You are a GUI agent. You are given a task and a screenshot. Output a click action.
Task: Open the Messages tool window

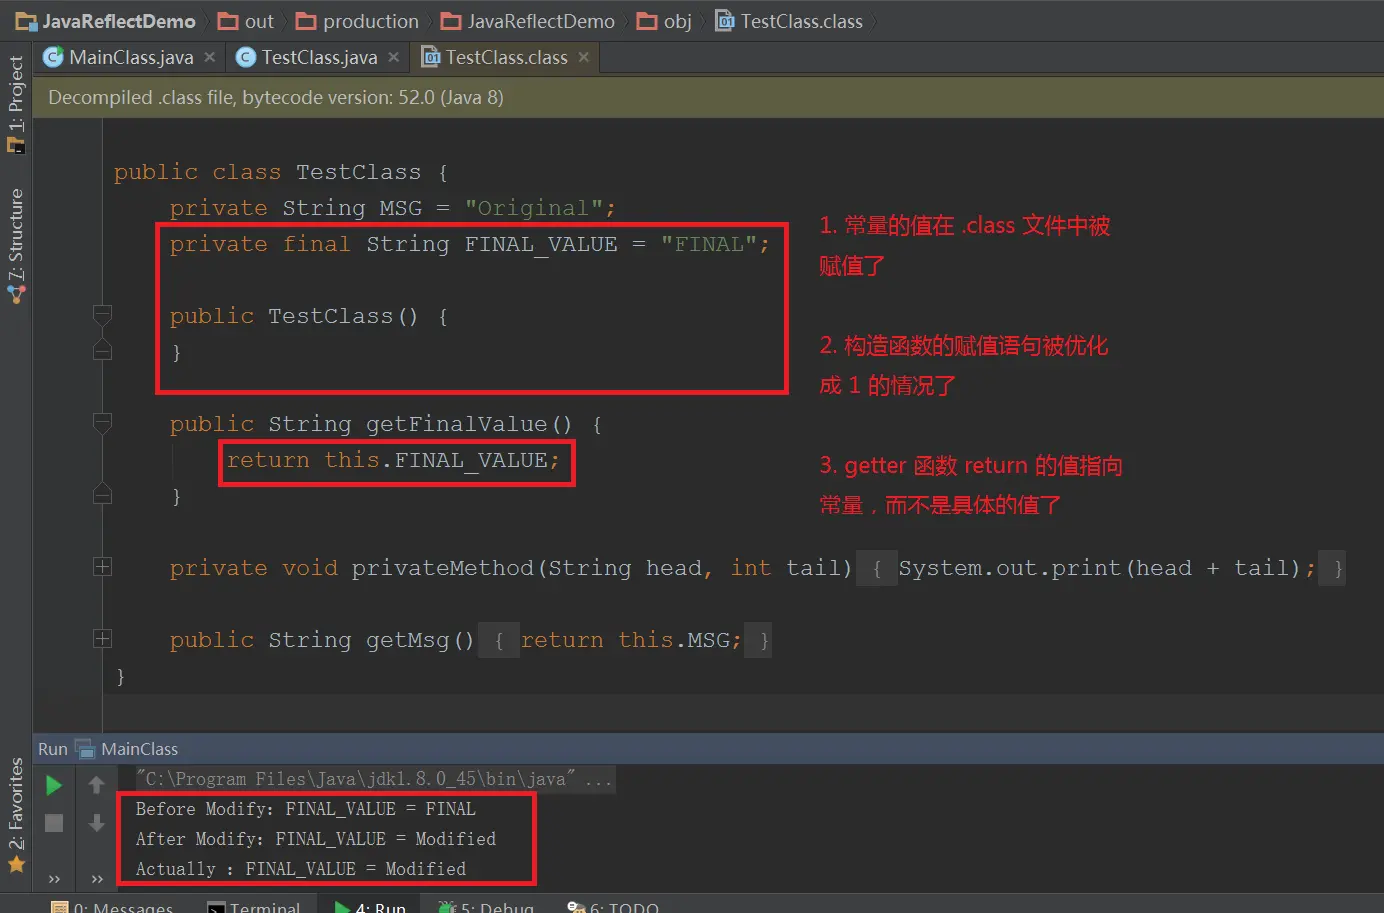pos(112,907)
